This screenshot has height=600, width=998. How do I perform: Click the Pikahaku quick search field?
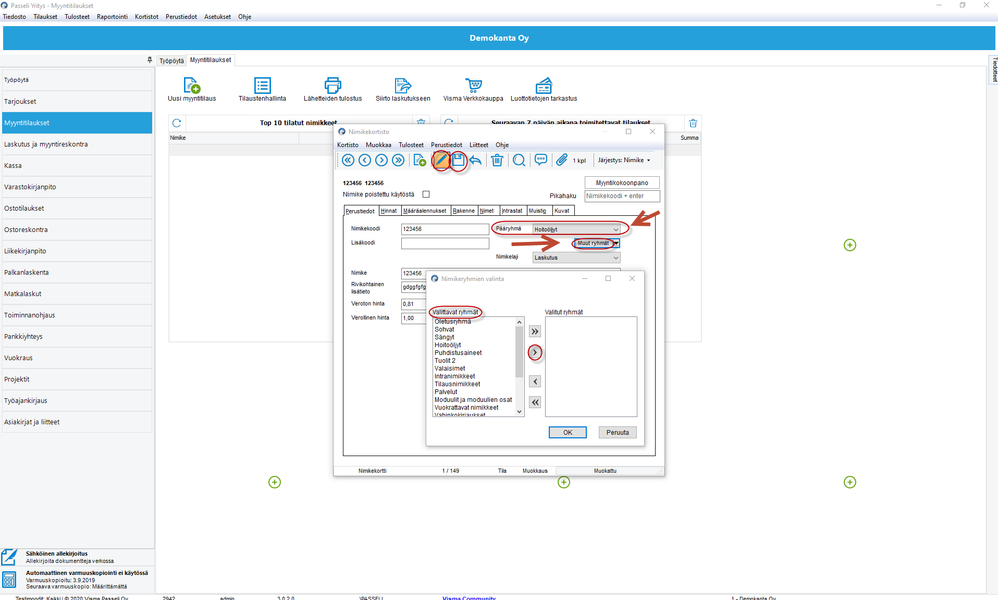[622, 196]
